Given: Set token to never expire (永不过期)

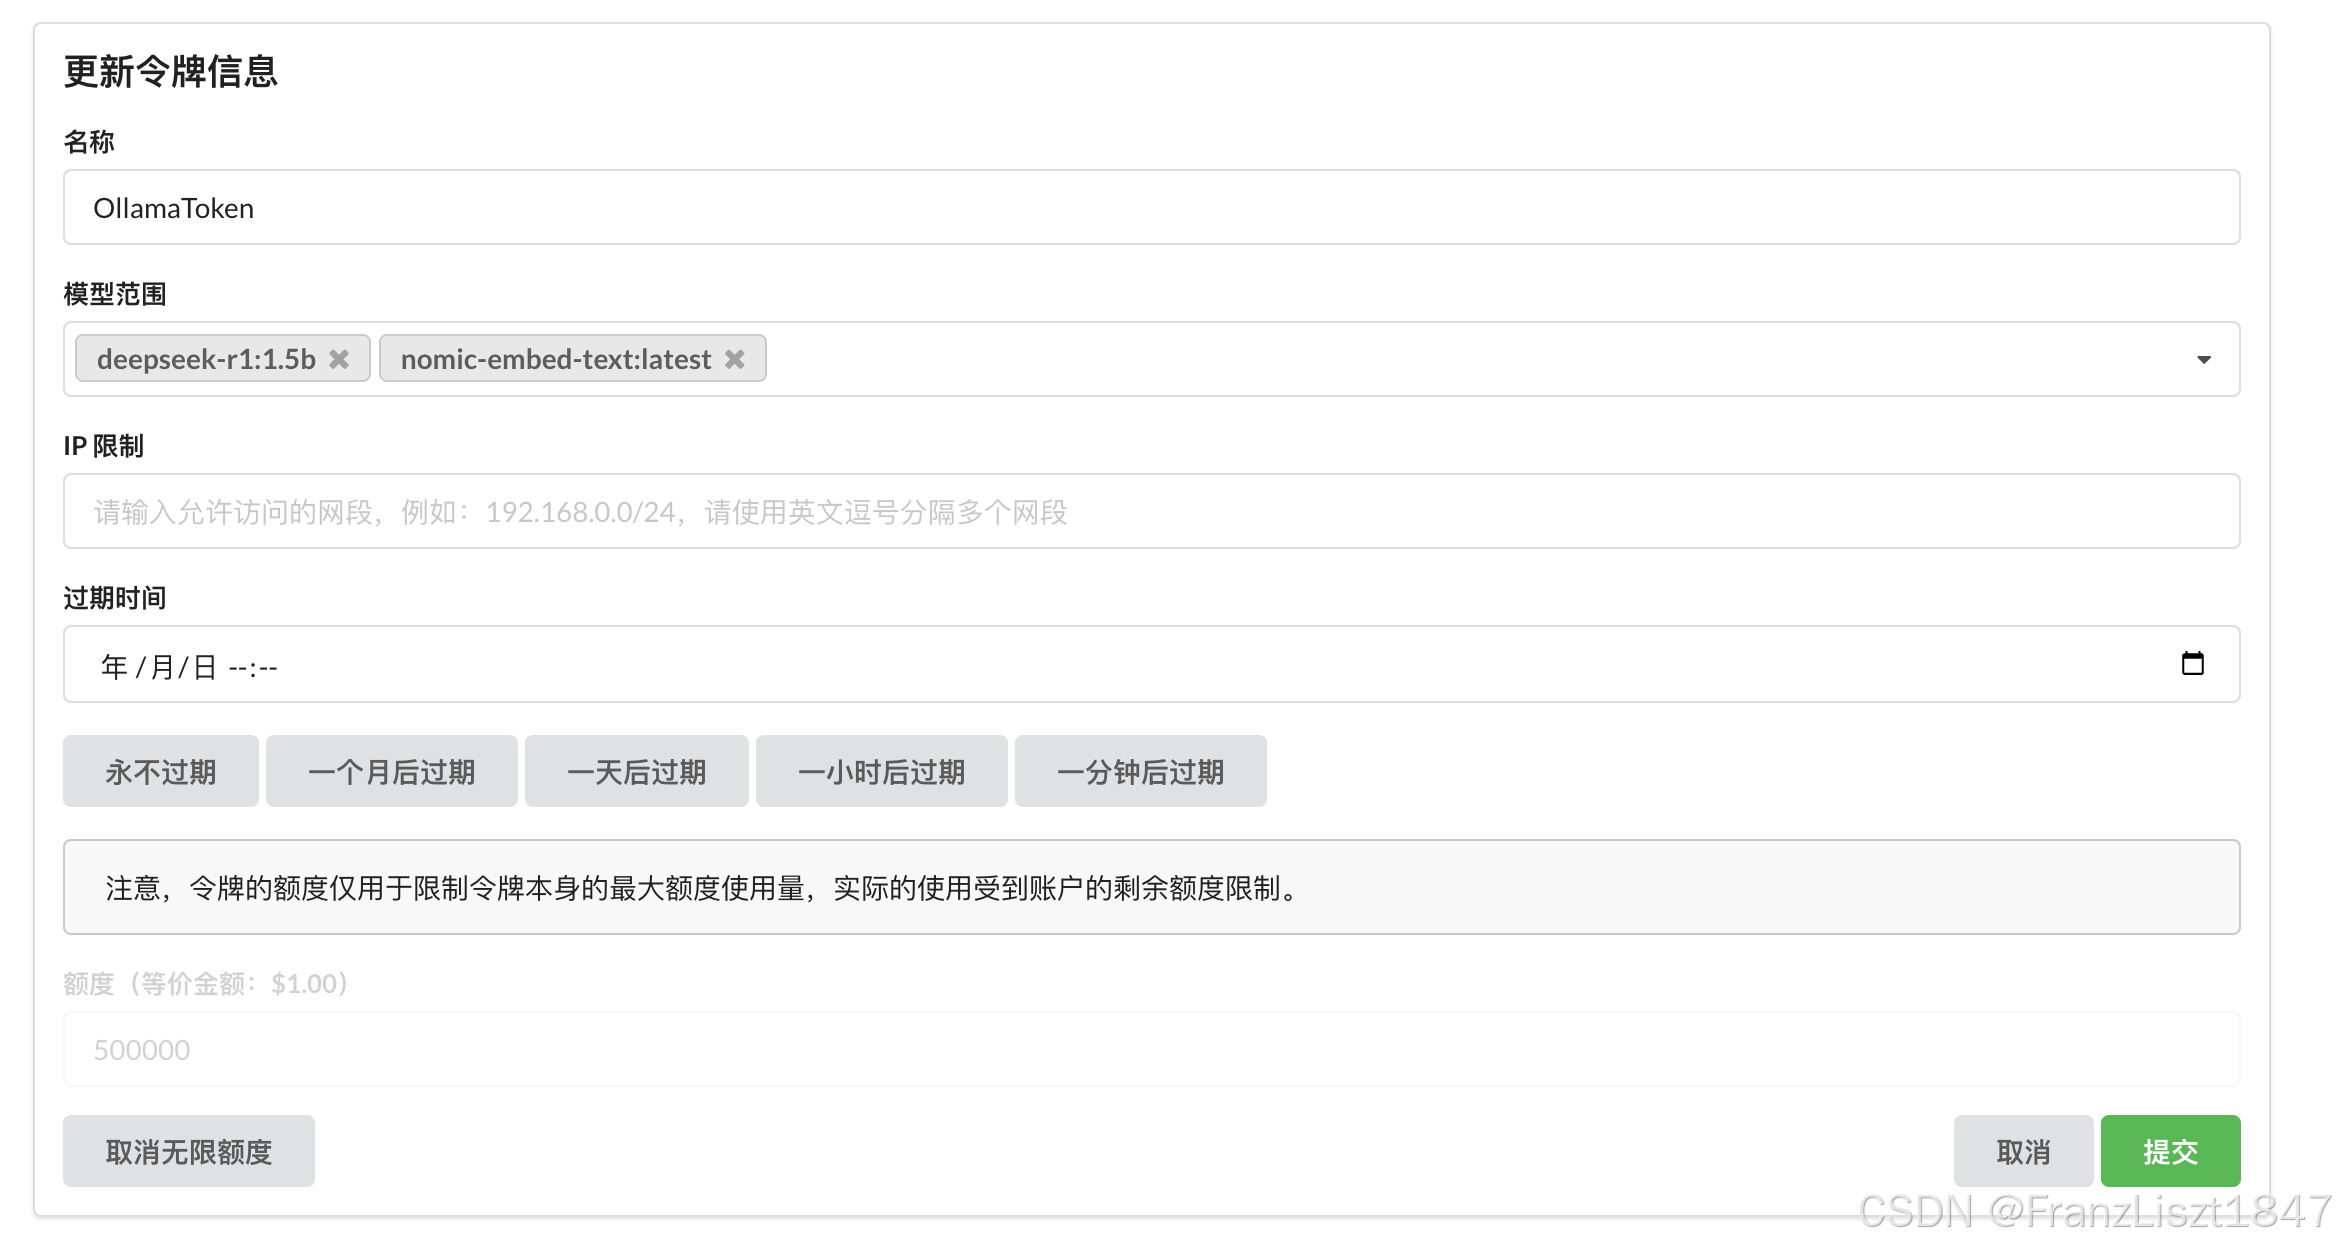Looking at the screenshot, I should (x=161, y=772).
